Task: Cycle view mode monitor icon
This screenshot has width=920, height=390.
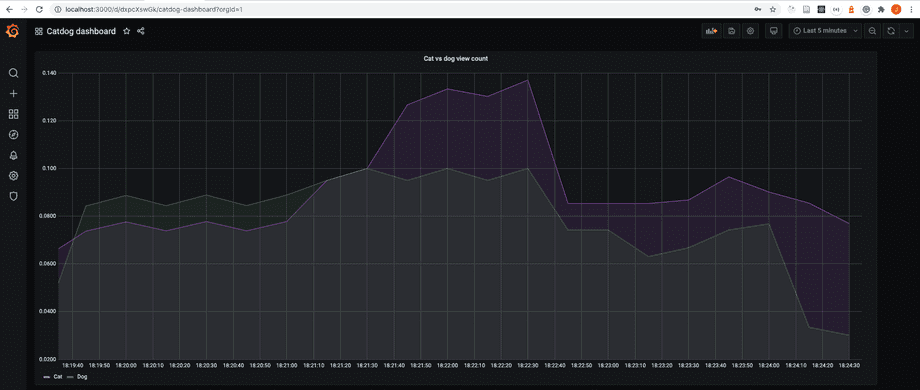Action: [773, 31]
